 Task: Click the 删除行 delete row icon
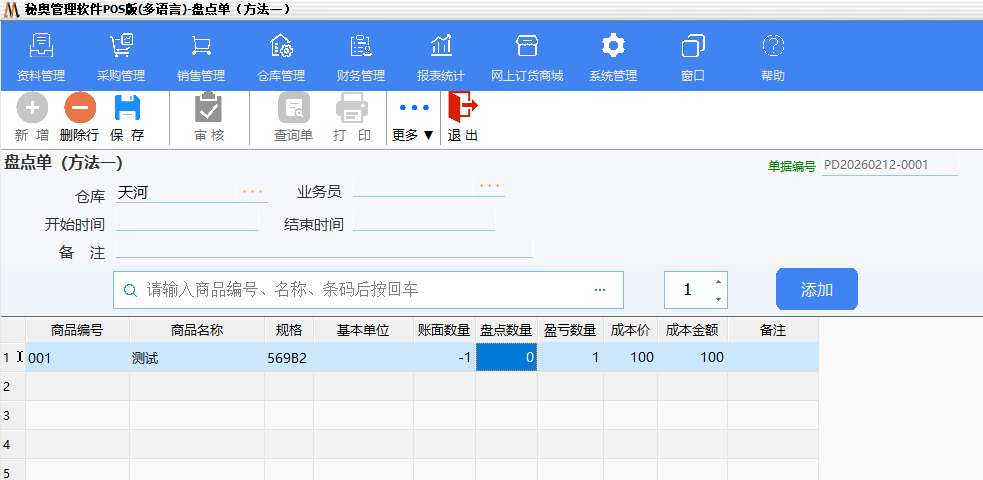pos(79,107)
